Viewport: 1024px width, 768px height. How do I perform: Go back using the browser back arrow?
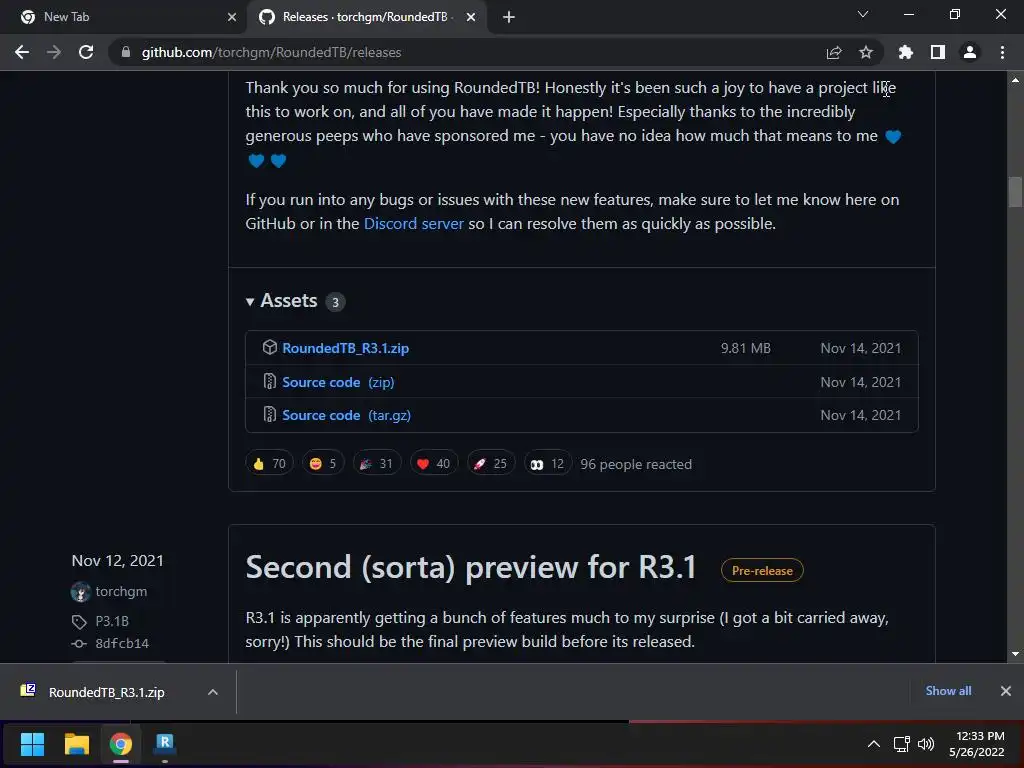[x=22, y=52]
